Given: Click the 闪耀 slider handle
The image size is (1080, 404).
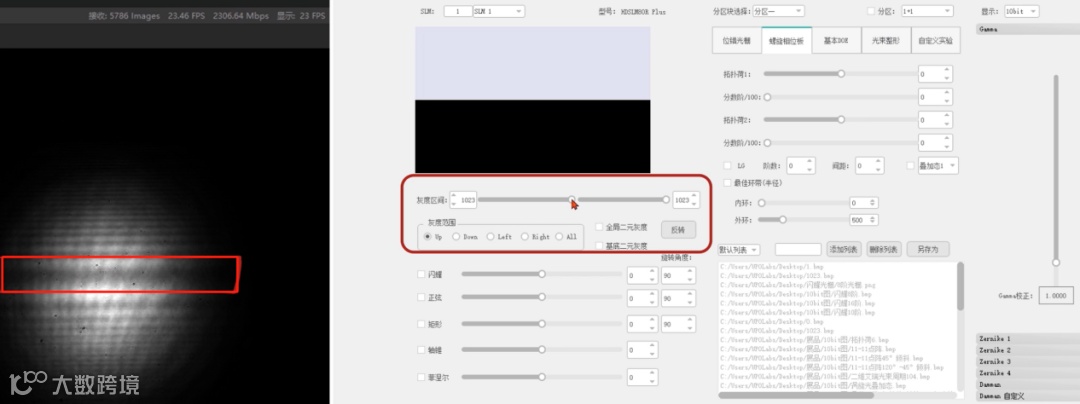Looking at the screenshot, I should coord(542,274).
